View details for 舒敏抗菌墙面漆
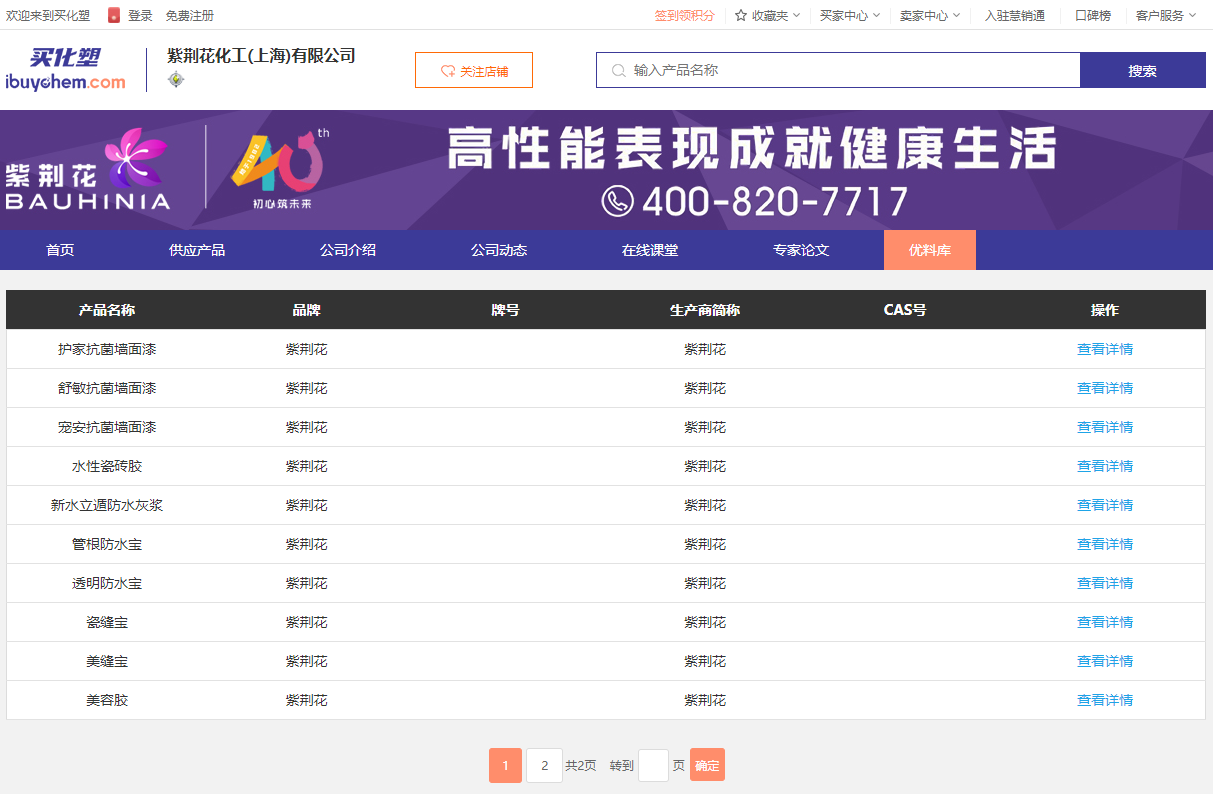Viewport: 1213px width, 794px height. [x=1105, y=388]
